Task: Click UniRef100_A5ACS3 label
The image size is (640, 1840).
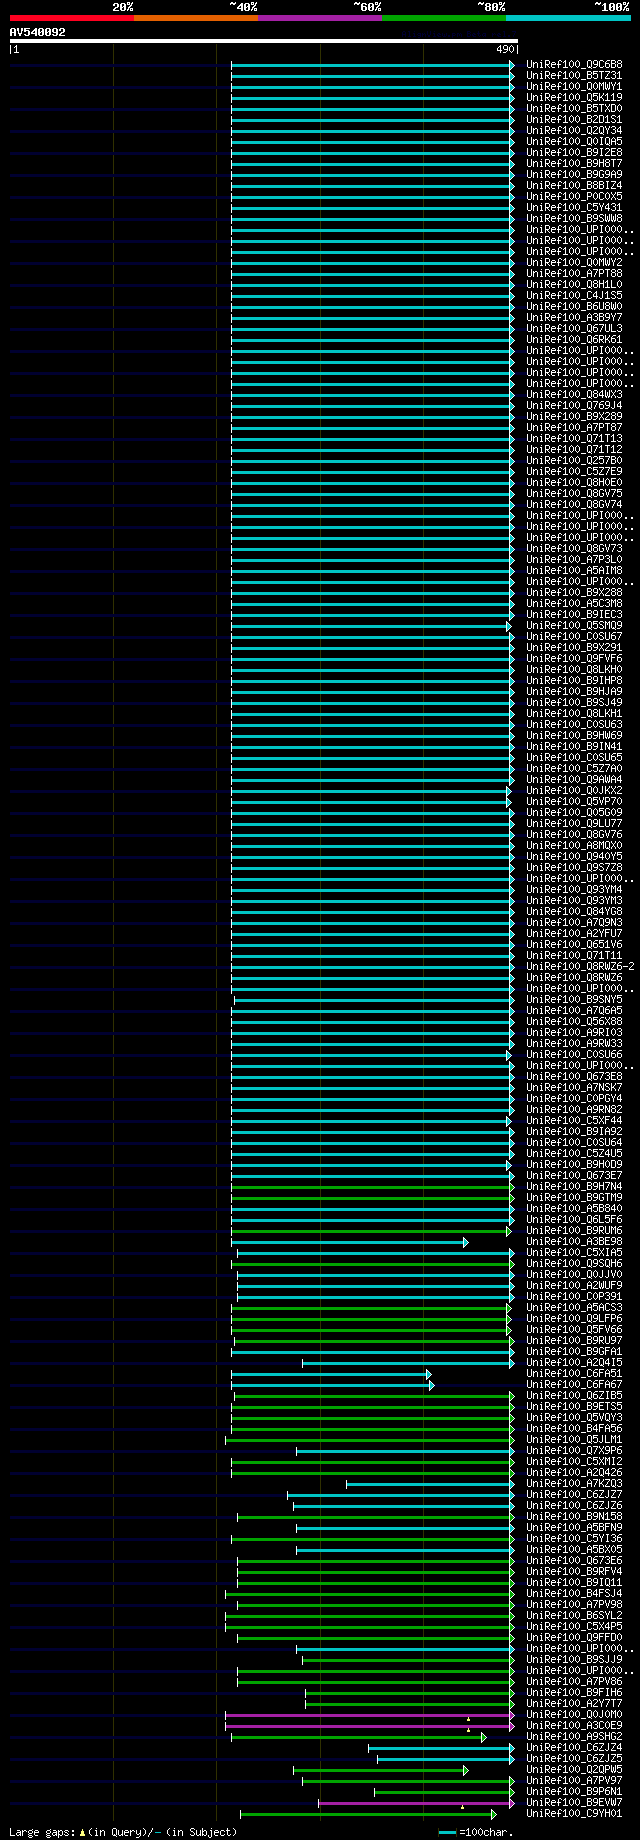Action: pos(574,1307)
